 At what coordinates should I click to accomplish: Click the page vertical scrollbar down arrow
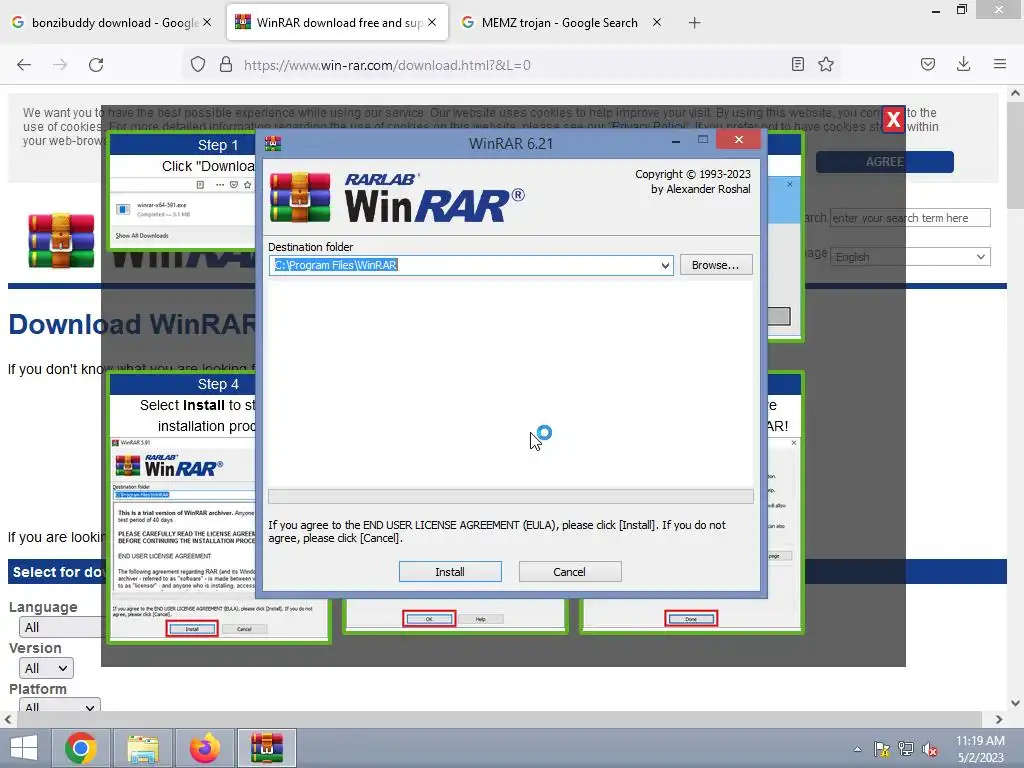pos(1015,703)
